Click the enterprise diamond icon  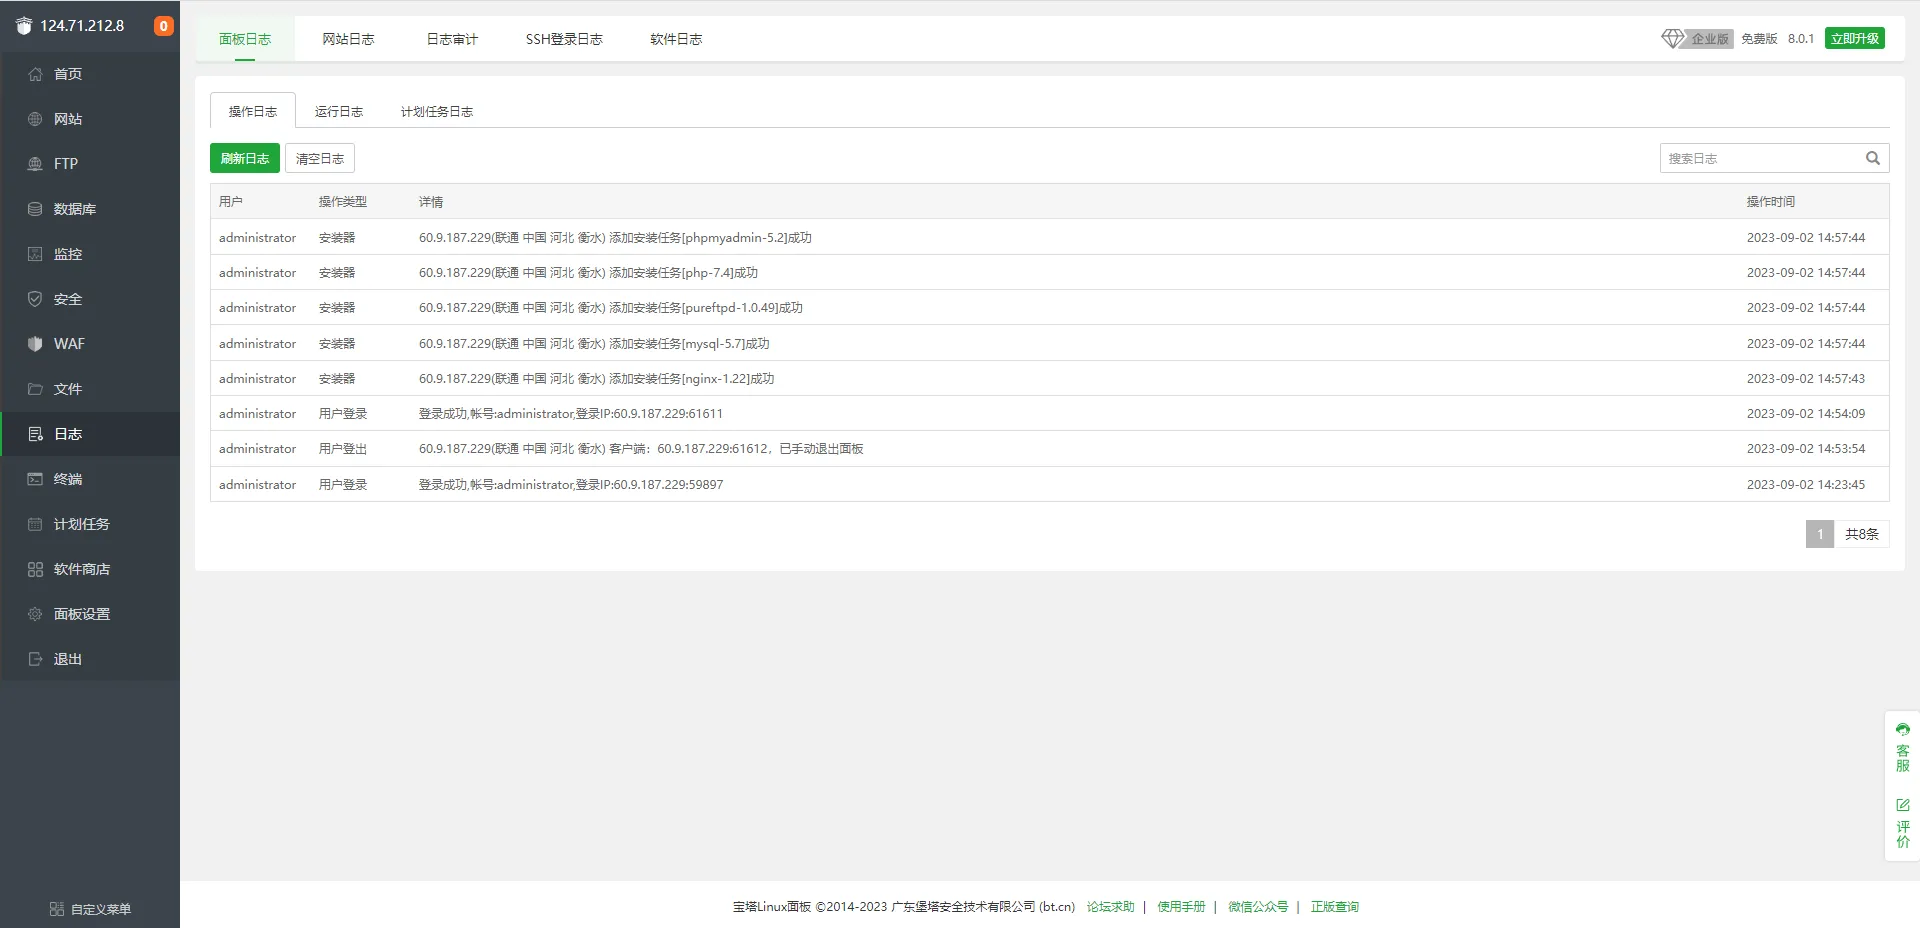[x=1673, y=38]
